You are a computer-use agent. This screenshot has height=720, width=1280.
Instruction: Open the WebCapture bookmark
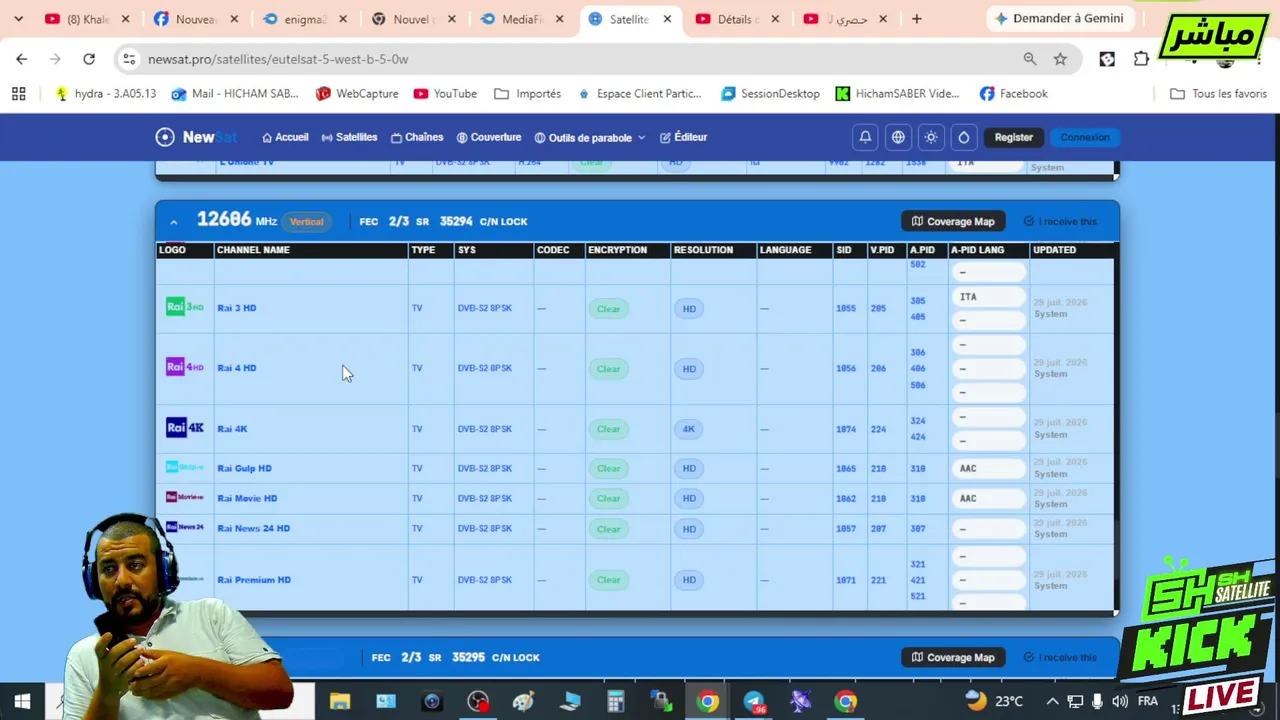[357, 93]
